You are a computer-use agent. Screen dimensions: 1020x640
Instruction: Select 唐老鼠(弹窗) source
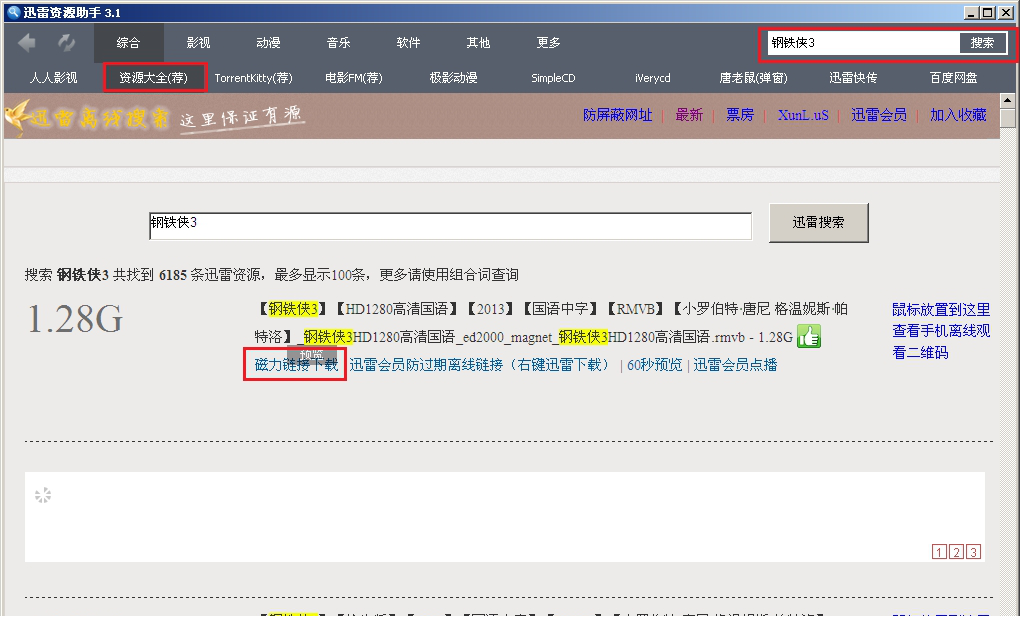point(753,78)
